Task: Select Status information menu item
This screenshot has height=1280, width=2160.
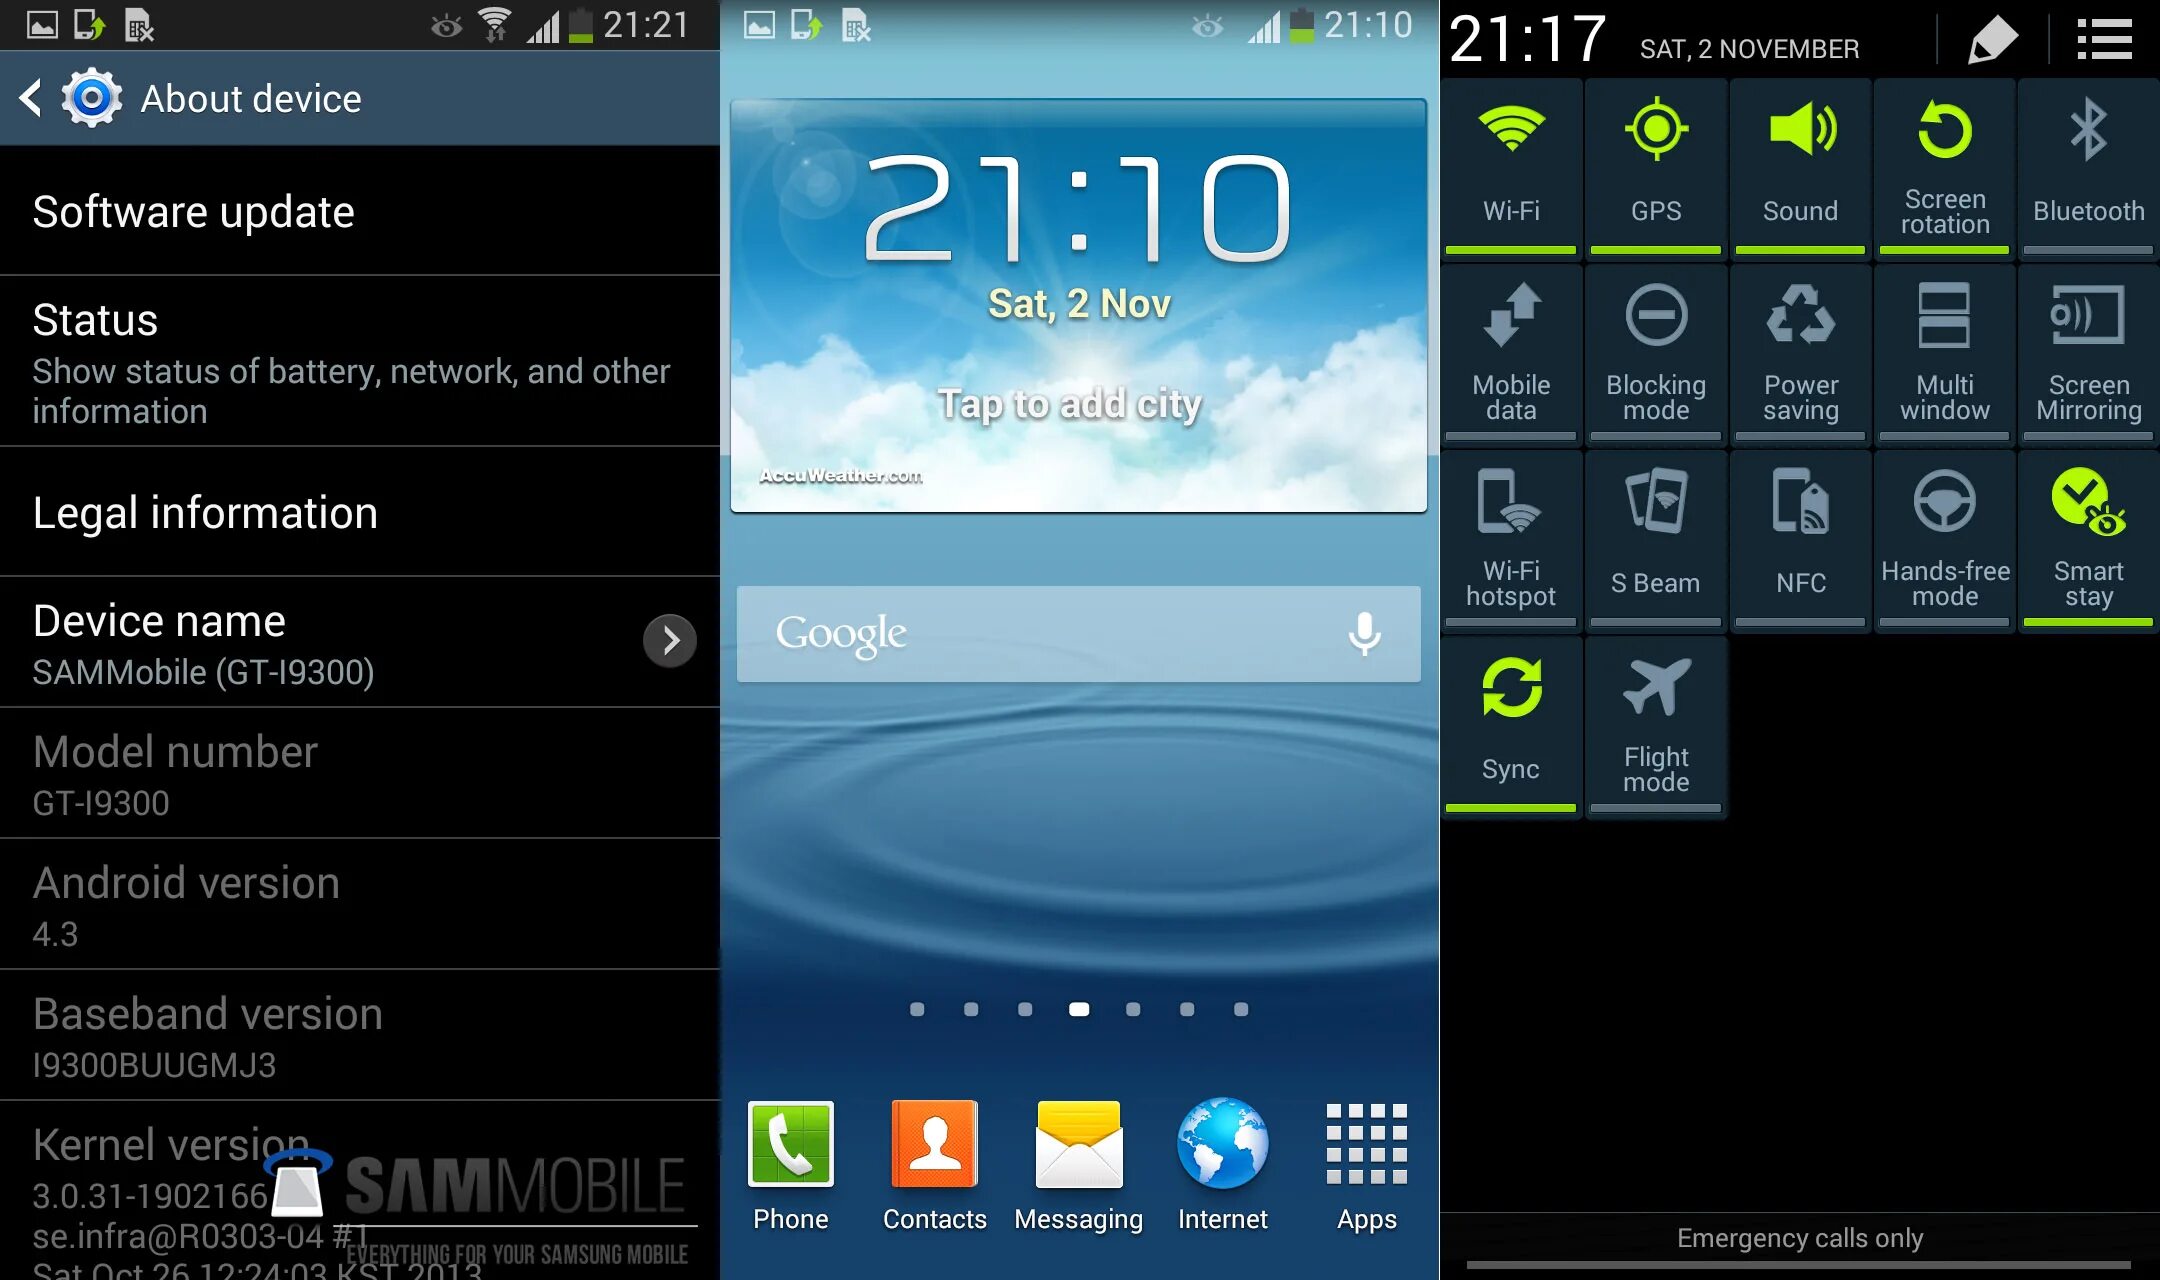Action: (359, 361)
